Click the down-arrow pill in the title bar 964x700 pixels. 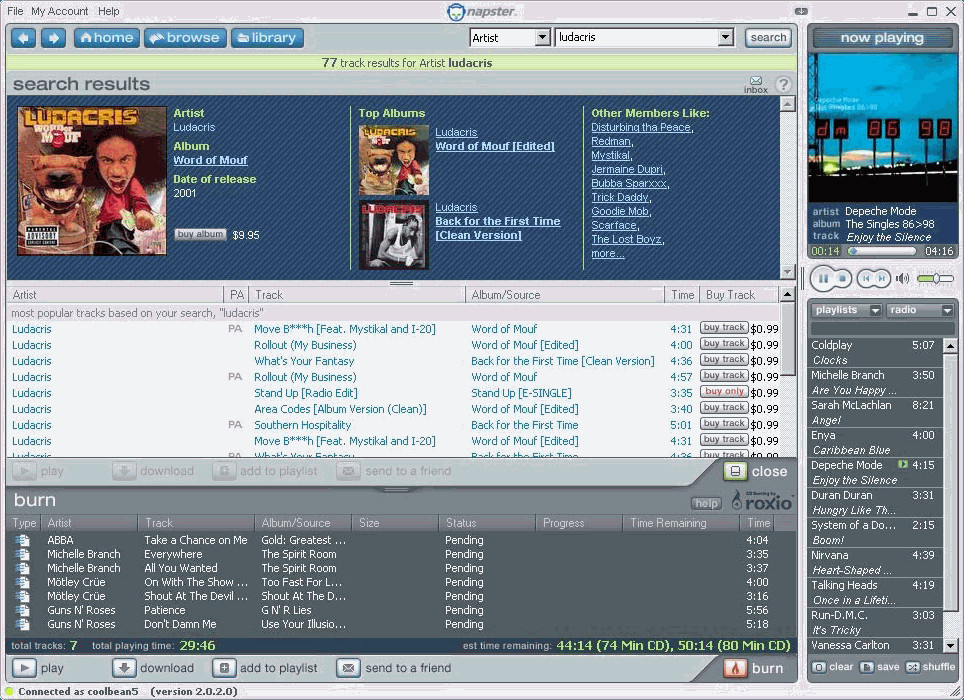[801, 11]
